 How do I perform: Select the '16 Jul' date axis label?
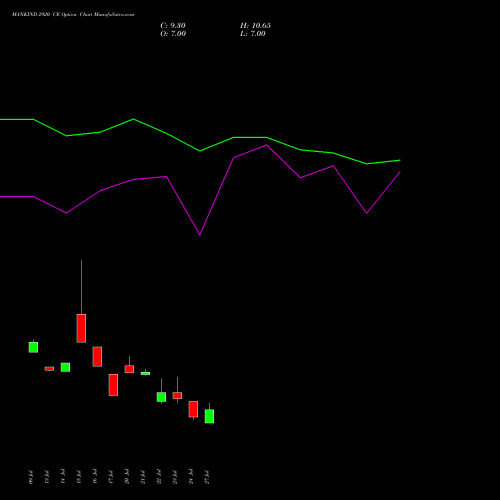coord(95,477)
